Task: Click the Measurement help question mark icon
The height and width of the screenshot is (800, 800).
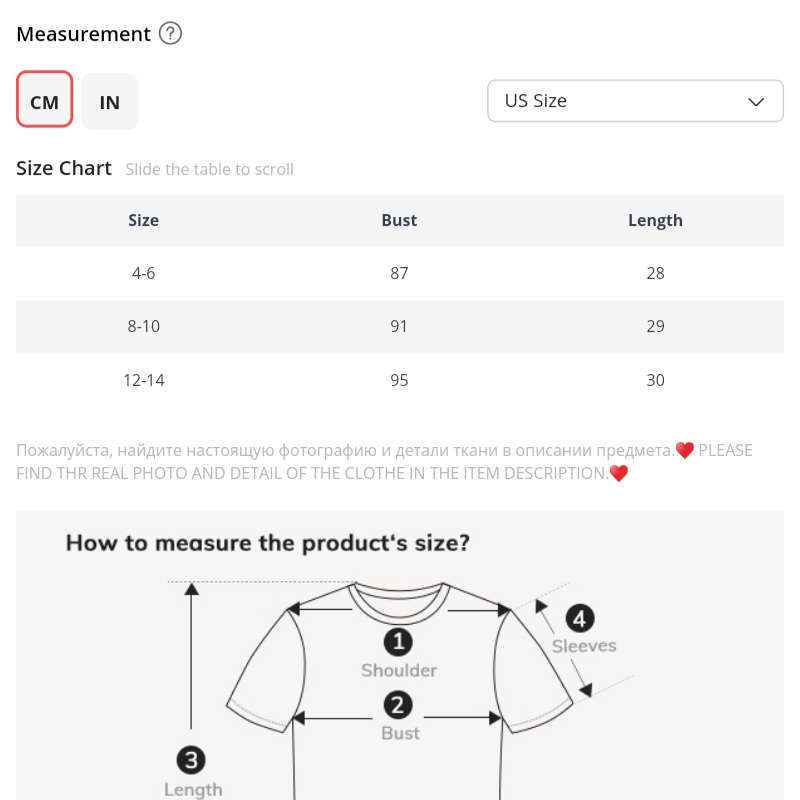Action: [x=171, y=34]
